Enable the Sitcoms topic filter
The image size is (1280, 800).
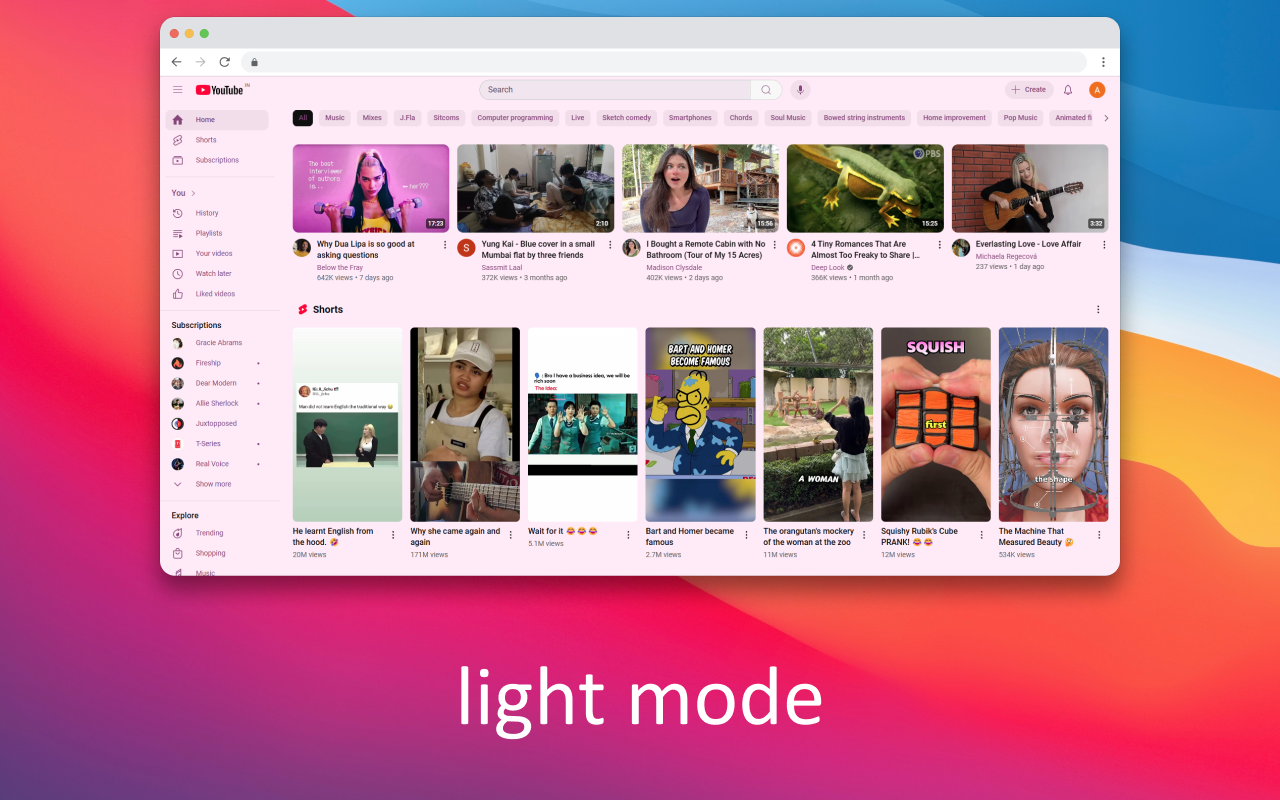pos(446,117)
